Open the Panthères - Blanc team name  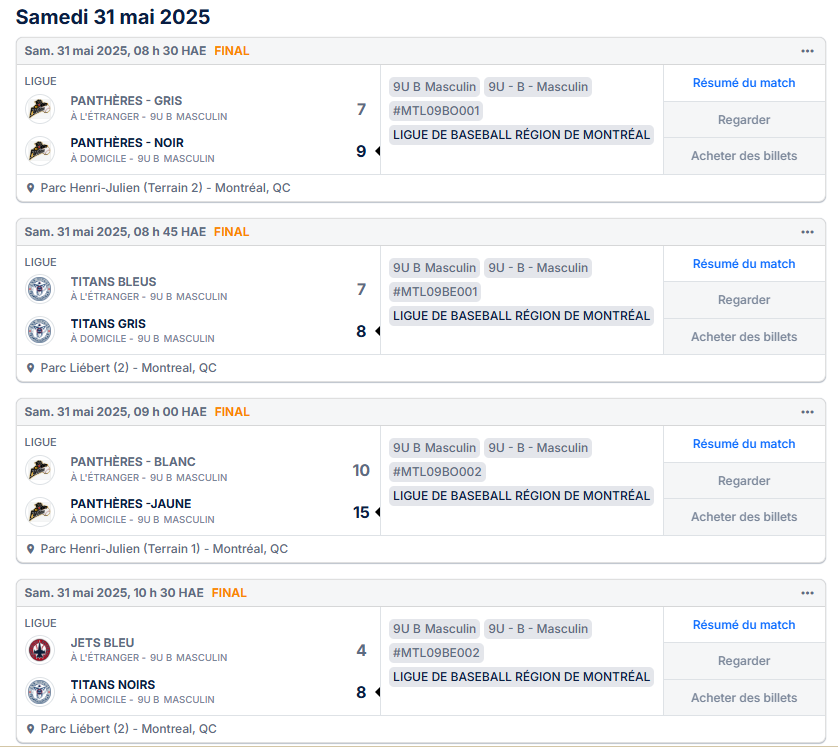coord(133,462)
